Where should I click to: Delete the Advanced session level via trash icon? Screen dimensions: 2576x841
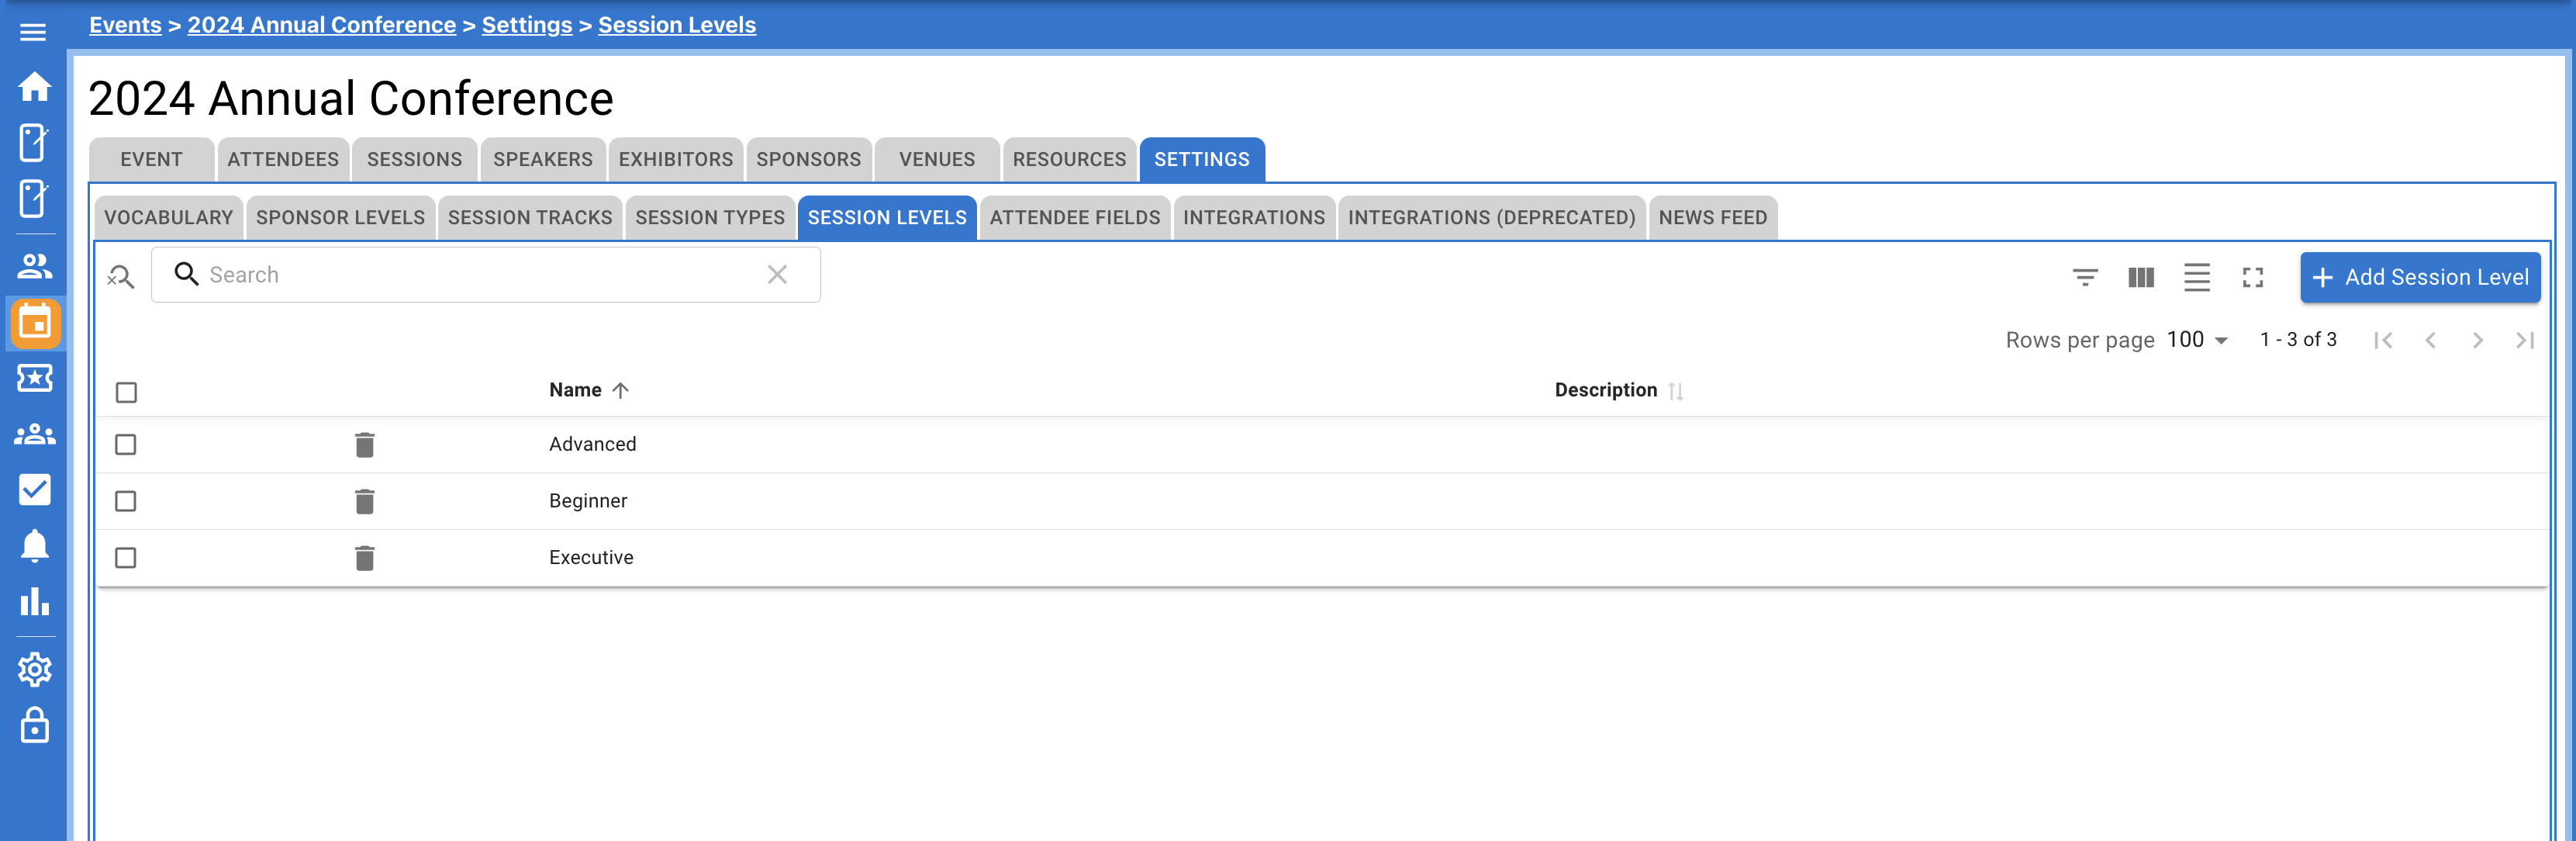364,445
